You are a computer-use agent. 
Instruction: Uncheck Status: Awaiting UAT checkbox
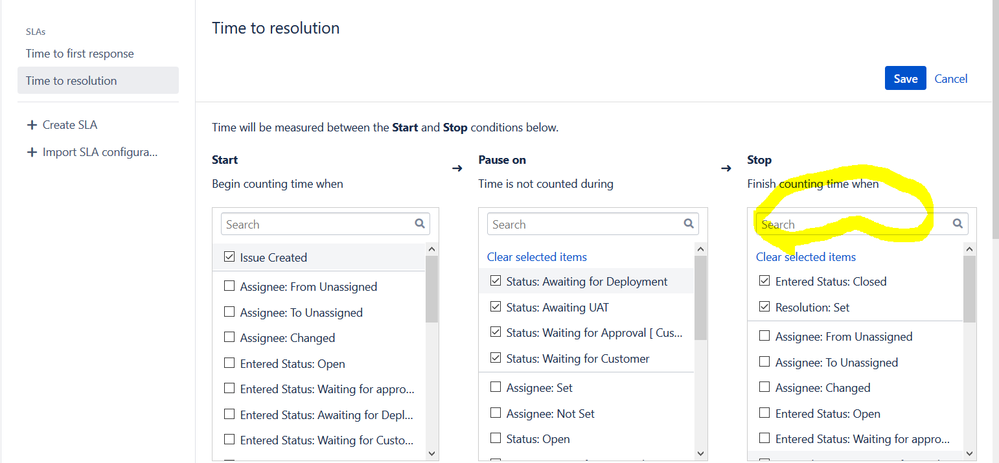tap(496, 307)
